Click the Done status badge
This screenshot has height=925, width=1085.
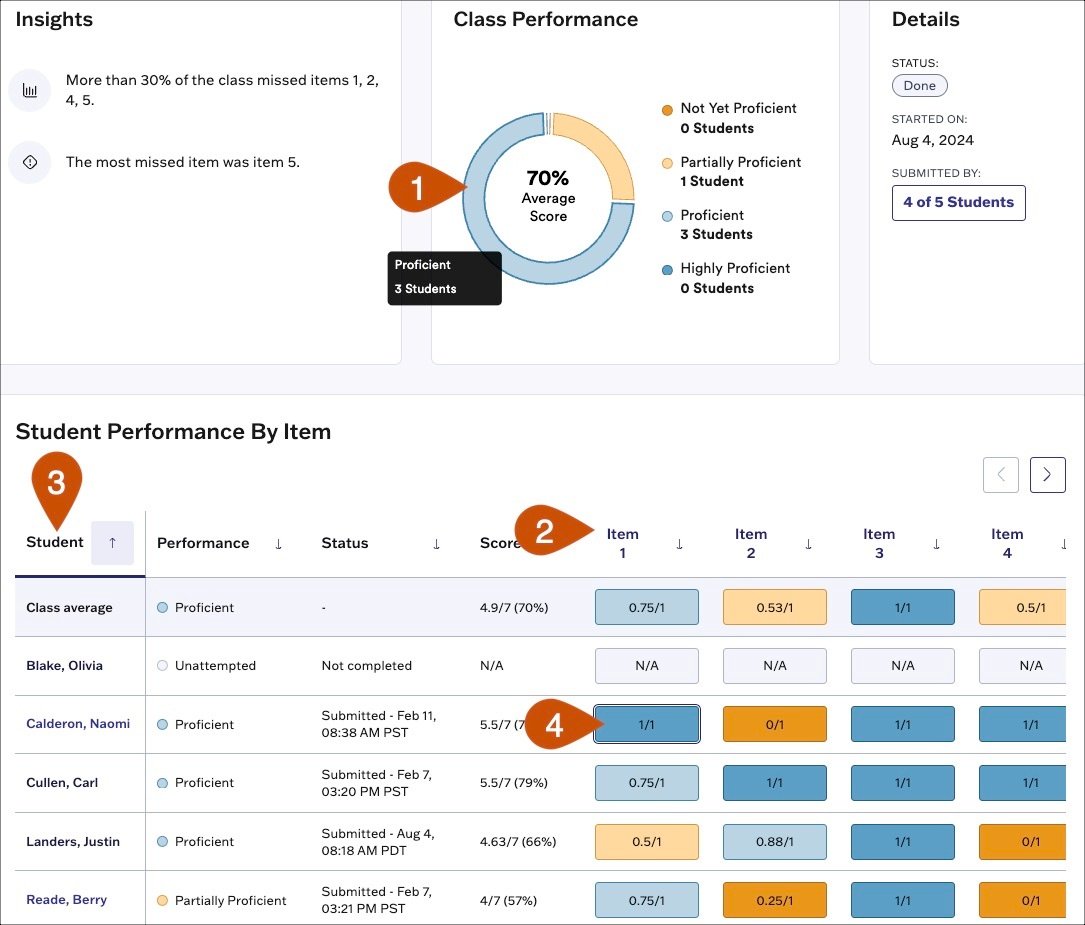tap(919, 86)
